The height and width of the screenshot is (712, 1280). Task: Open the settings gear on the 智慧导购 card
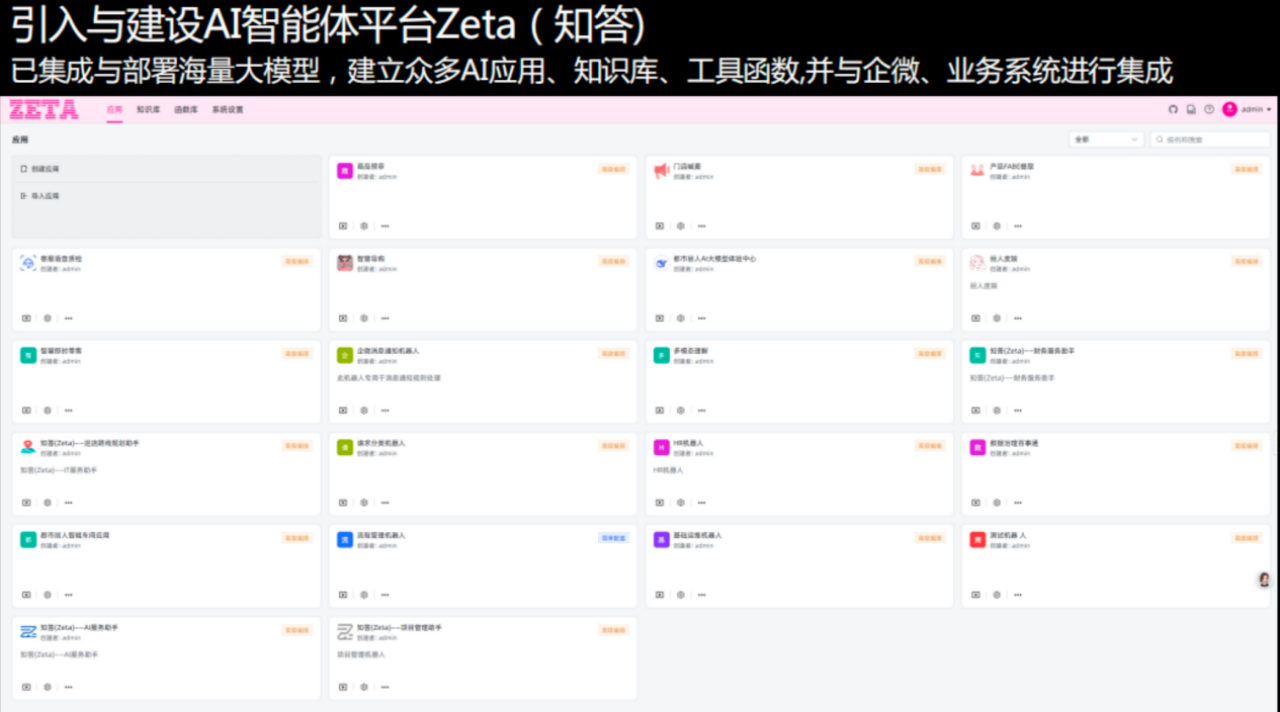(363, 318)
